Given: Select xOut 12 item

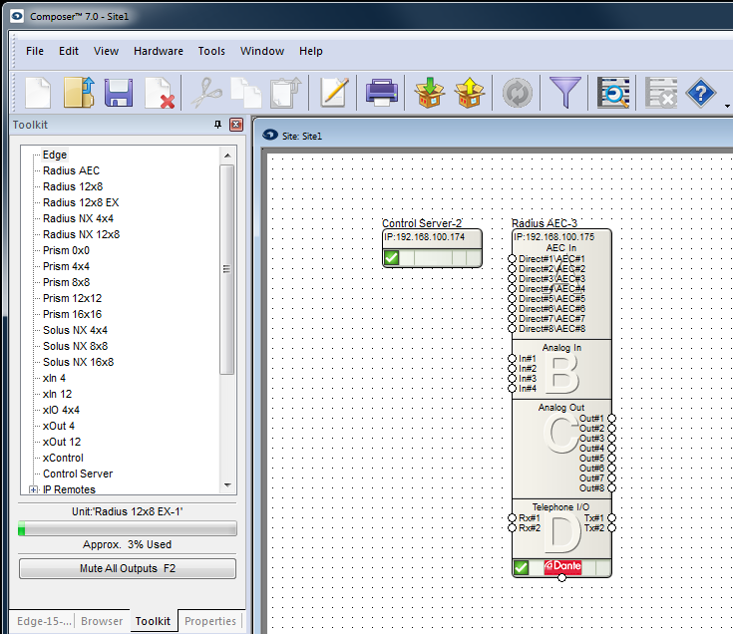Looking at the screenshot, I should click(x=62, y=442).
